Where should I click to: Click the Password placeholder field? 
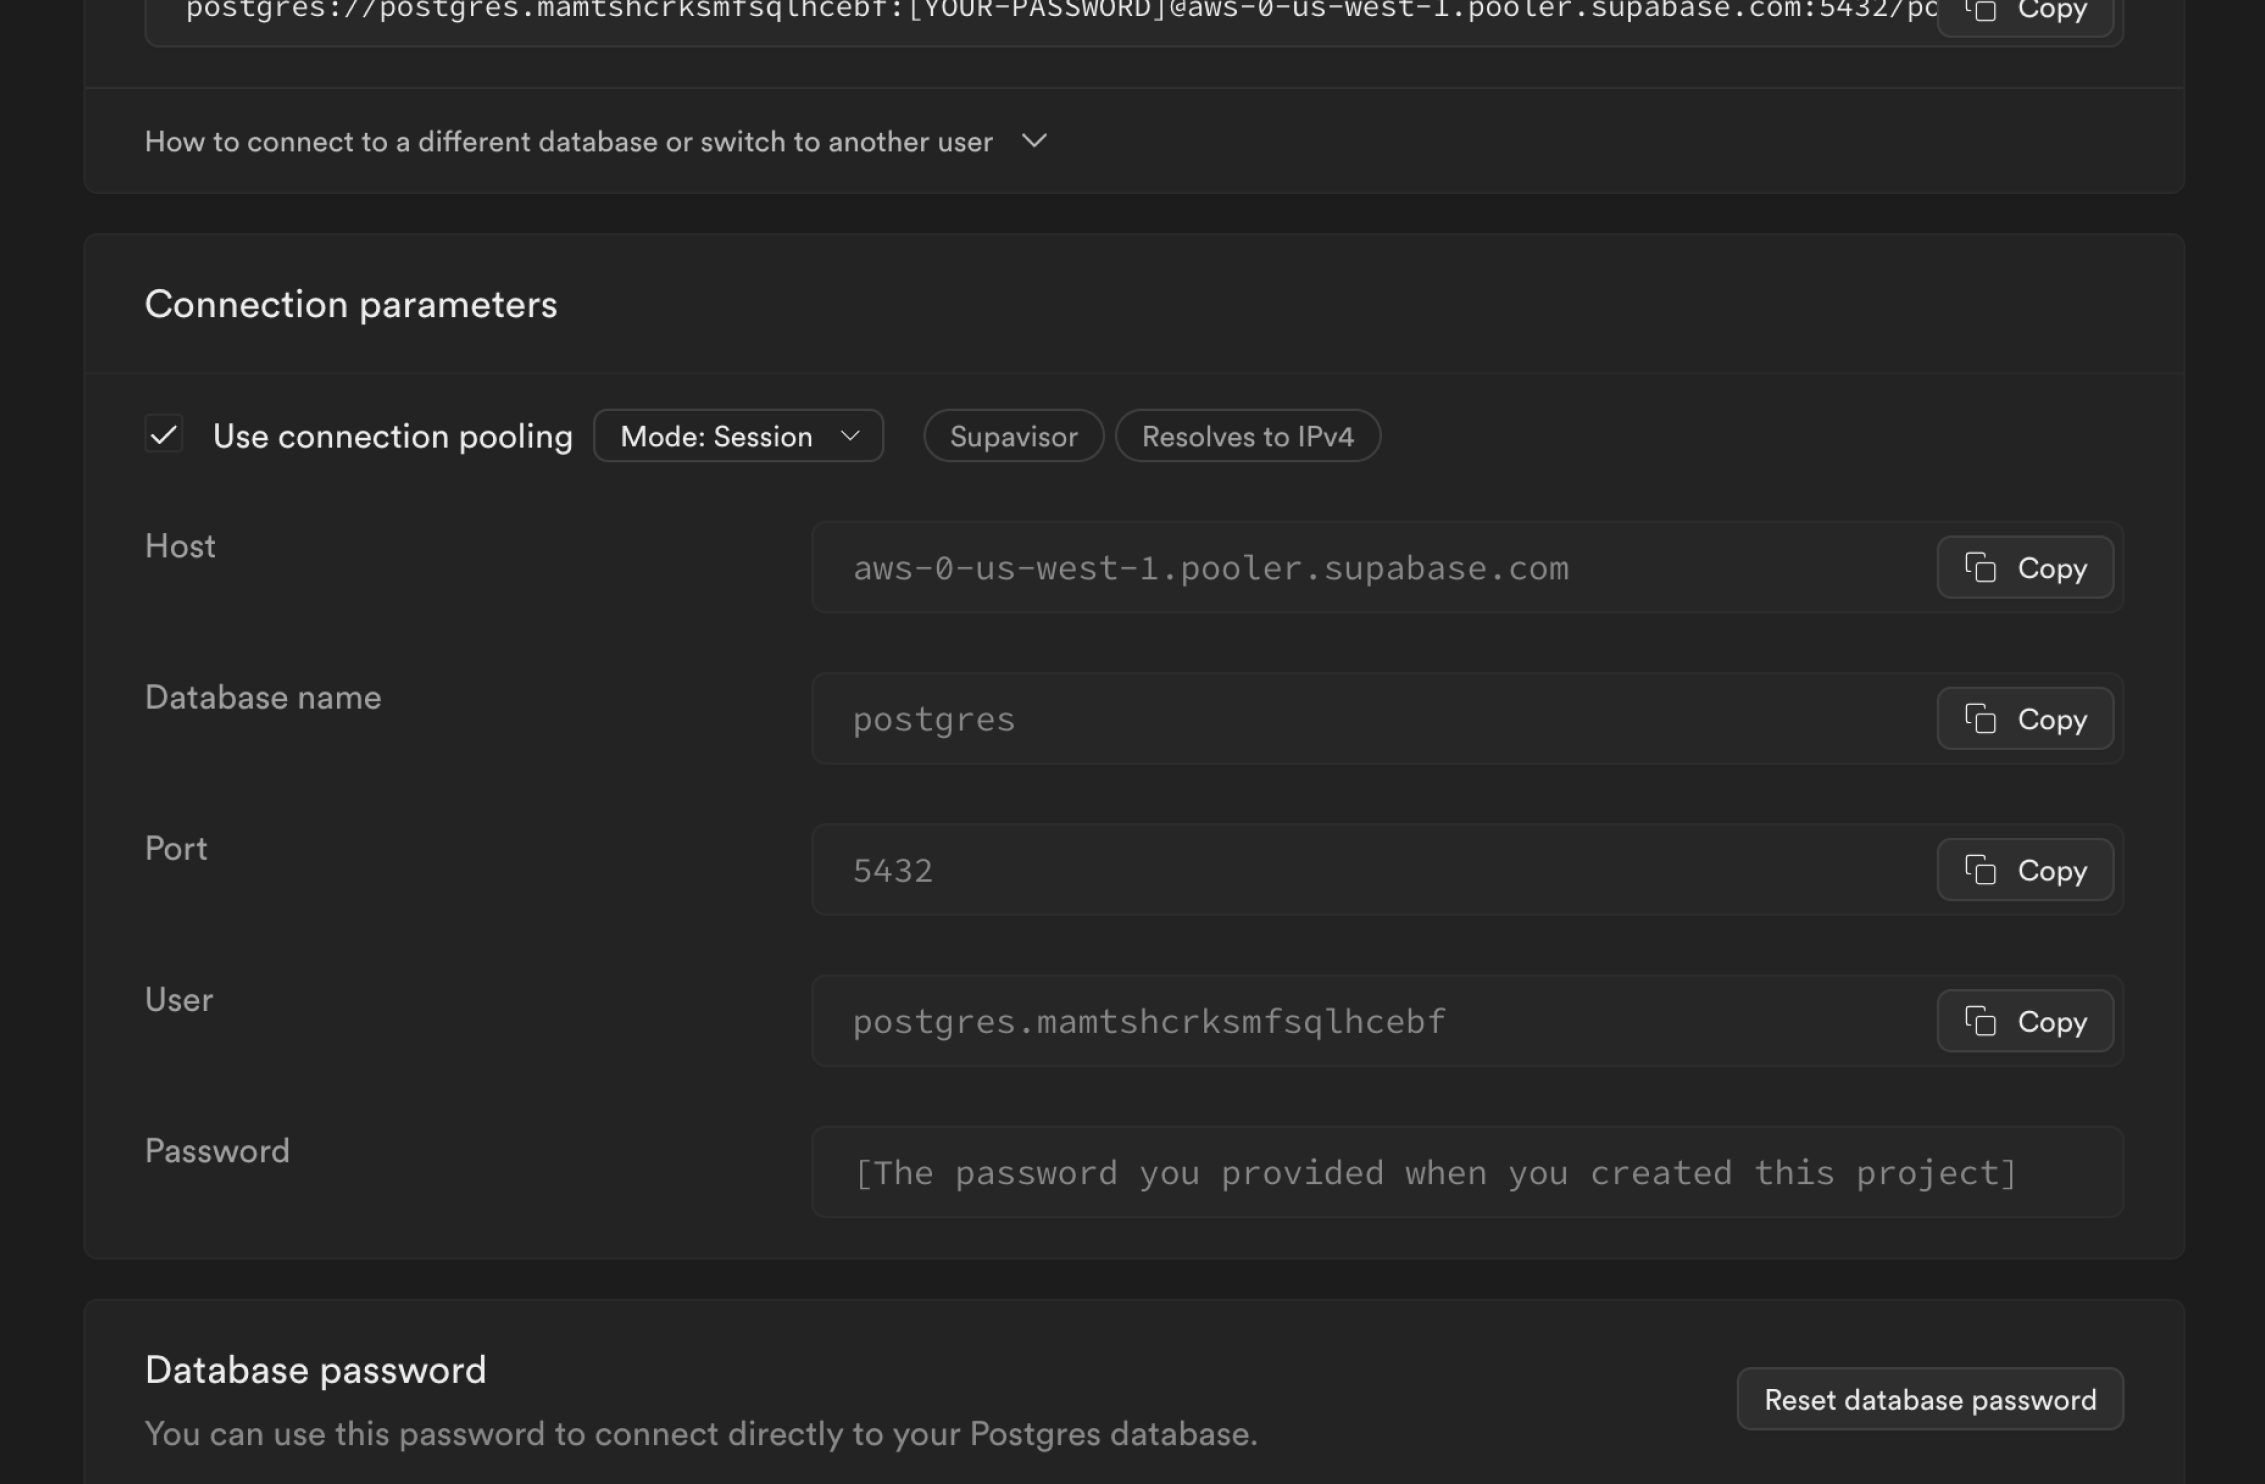tap(1467, 1172)
